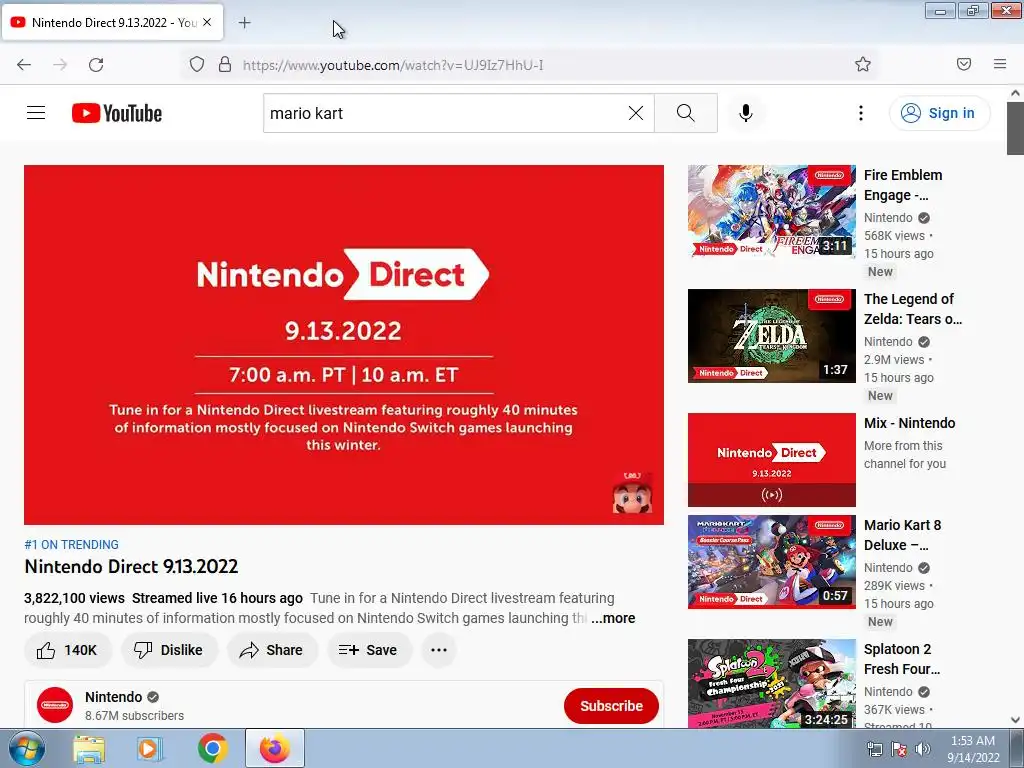Viewport: 1024px width, 768px height.
Task: Open the Mix - Nintendo playlist thumbnail
Action: point(771,460)
